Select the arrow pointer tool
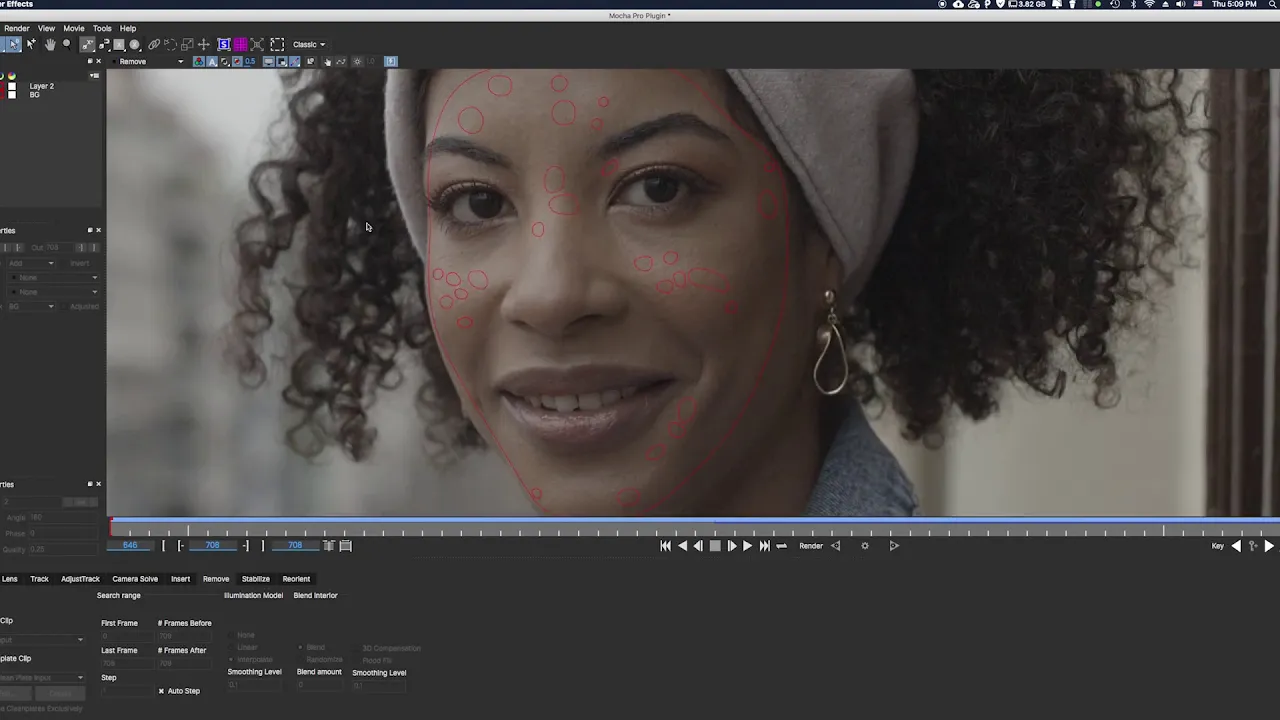Image resolution: width=1280 pixels, height=720 pixels. point(14,44)
